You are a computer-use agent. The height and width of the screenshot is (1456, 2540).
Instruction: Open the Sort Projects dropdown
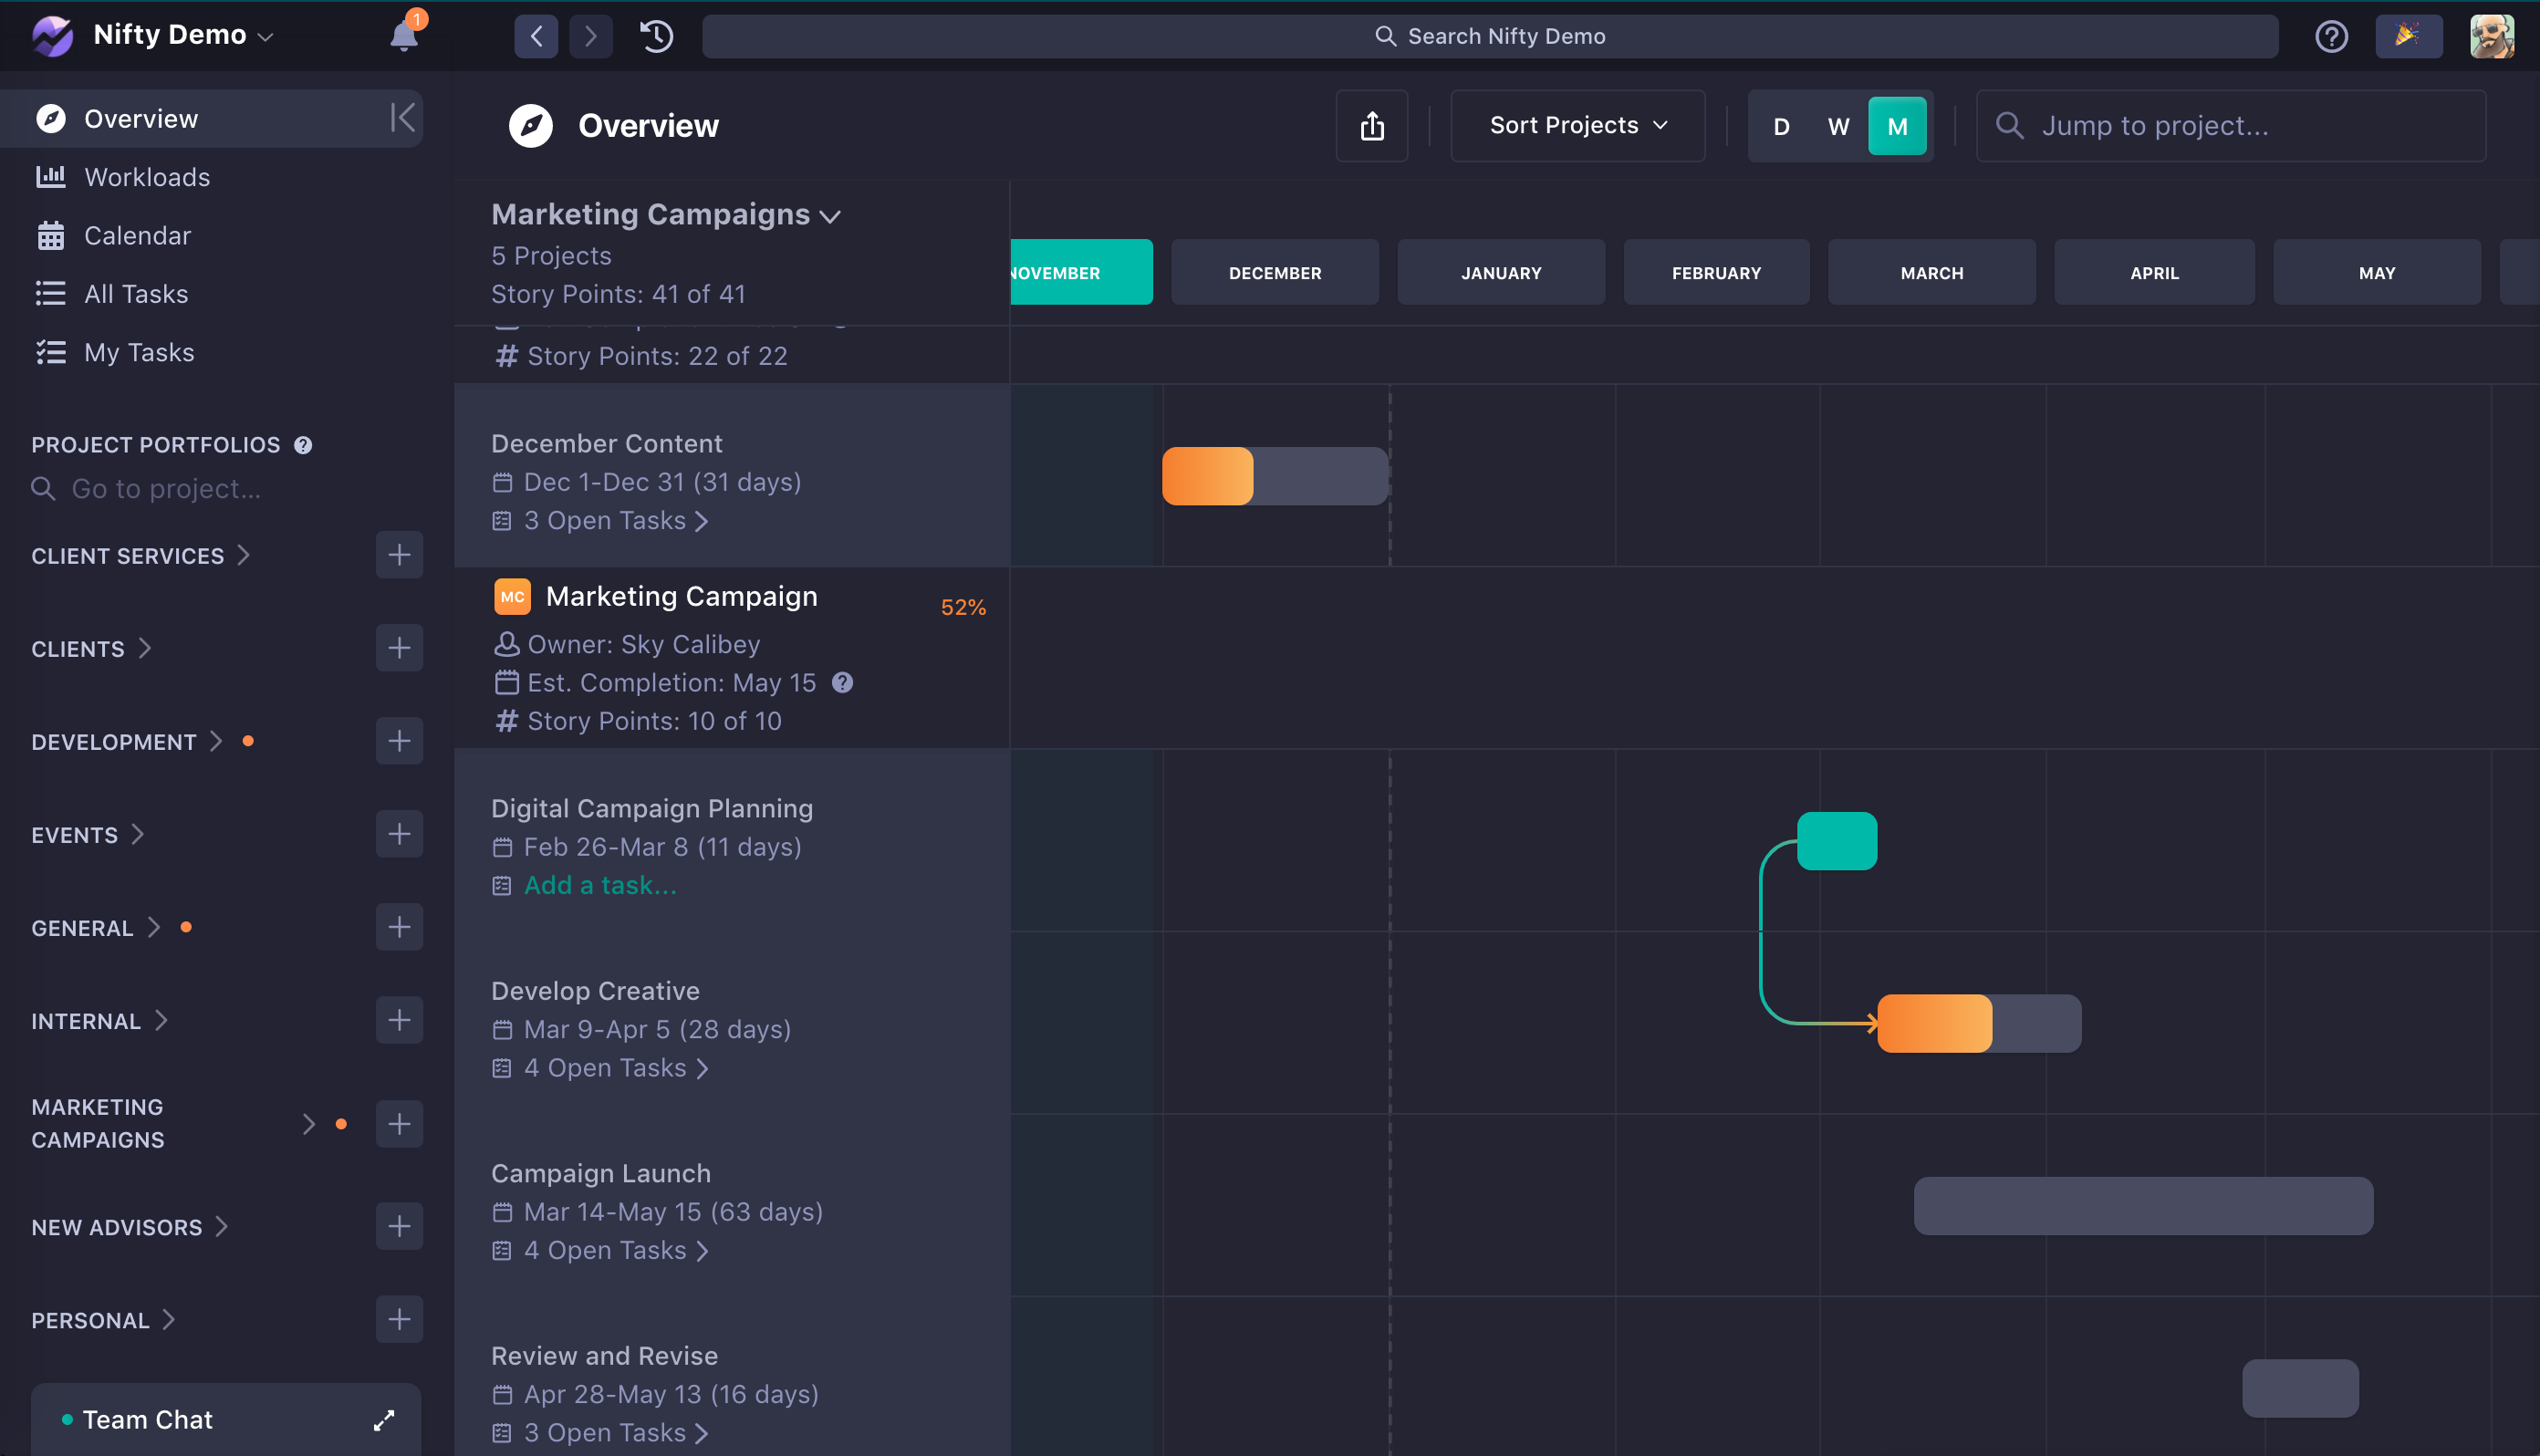pos(1577,126)
